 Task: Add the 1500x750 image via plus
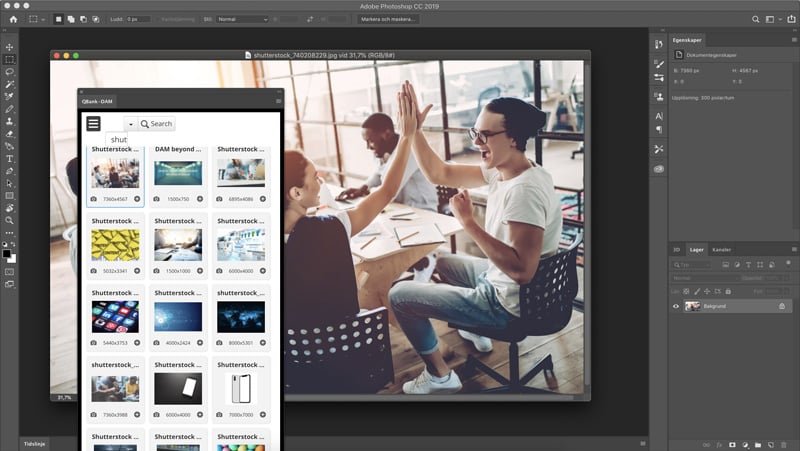pos(200,199)
